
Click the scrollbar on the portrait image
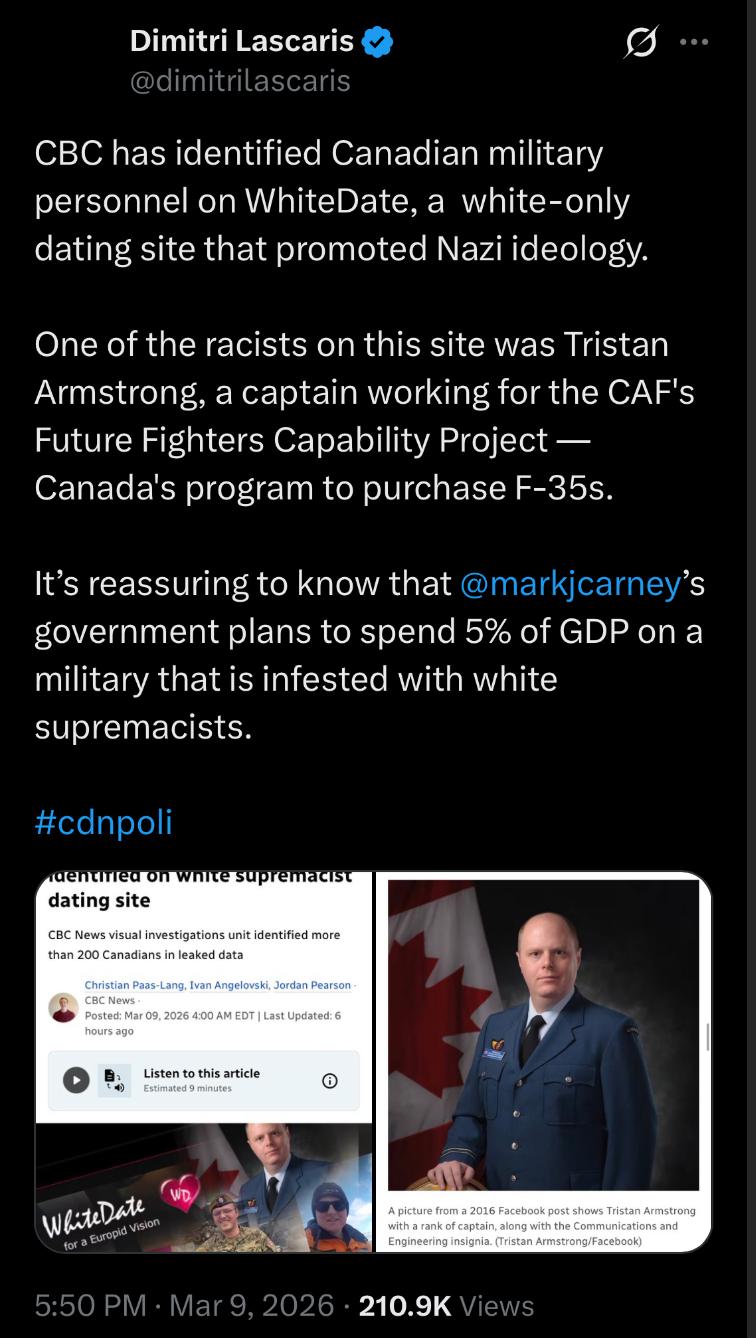(708, 1037)
